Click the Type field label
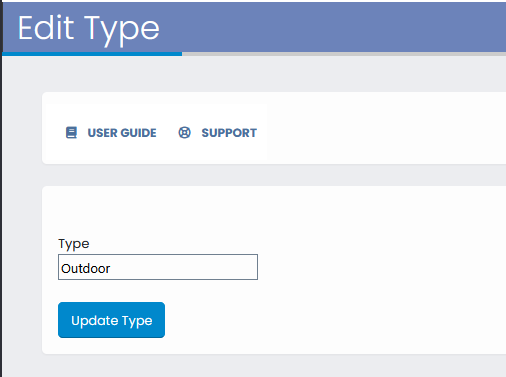 point(74,244)
